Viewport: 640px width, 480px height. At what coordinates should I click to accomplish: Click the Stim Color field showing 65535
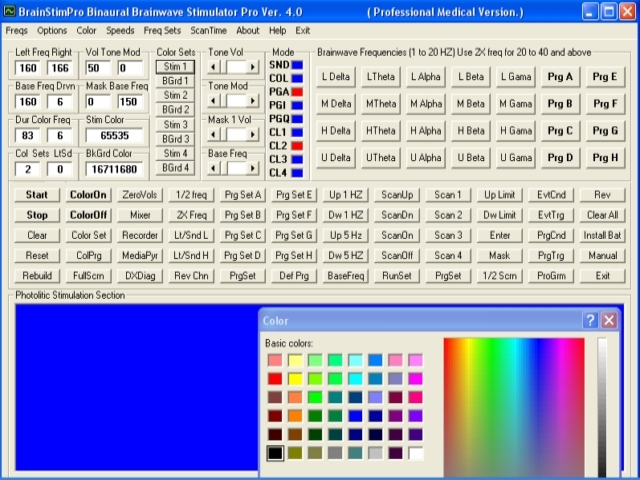point(114,135)
